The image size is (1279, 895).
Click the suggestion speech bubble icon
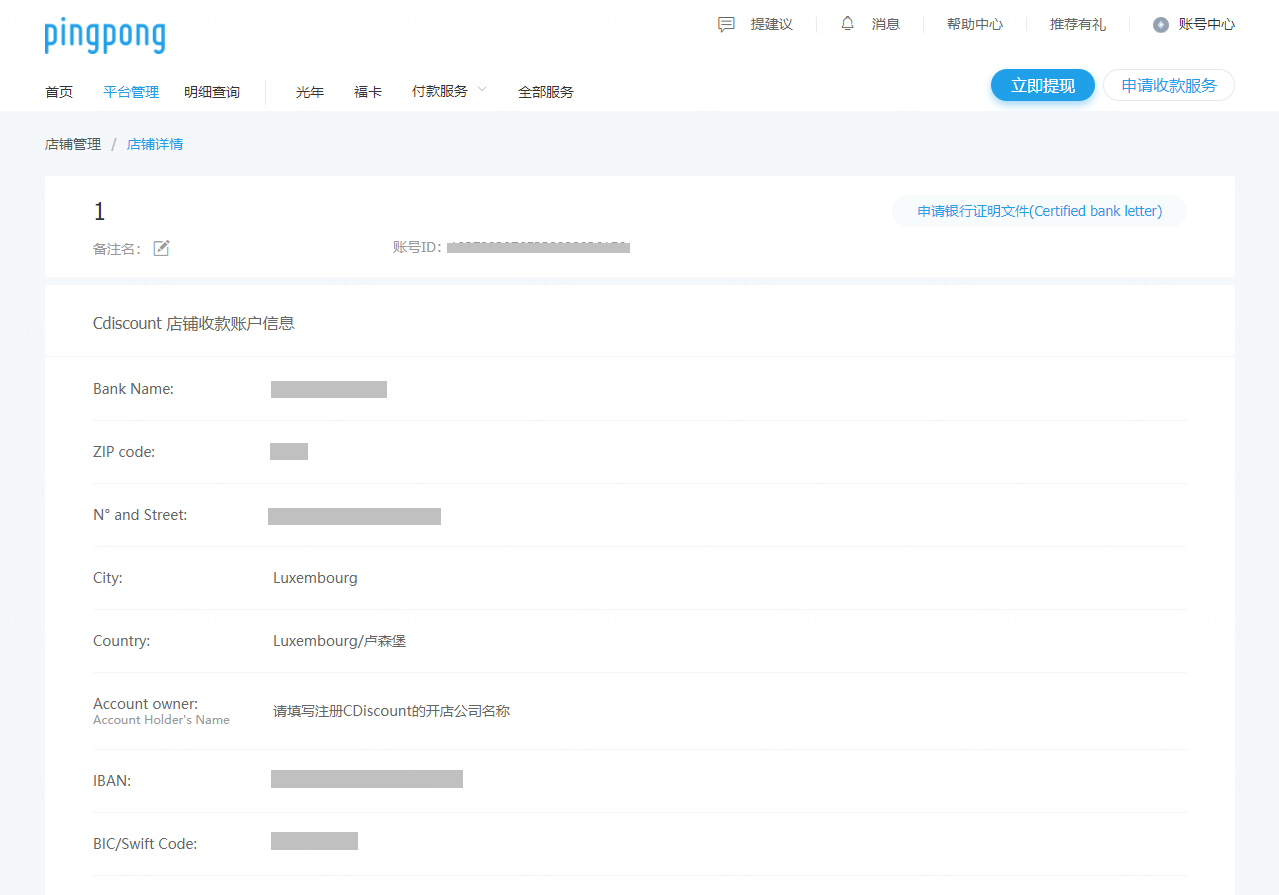coord(726,24)
